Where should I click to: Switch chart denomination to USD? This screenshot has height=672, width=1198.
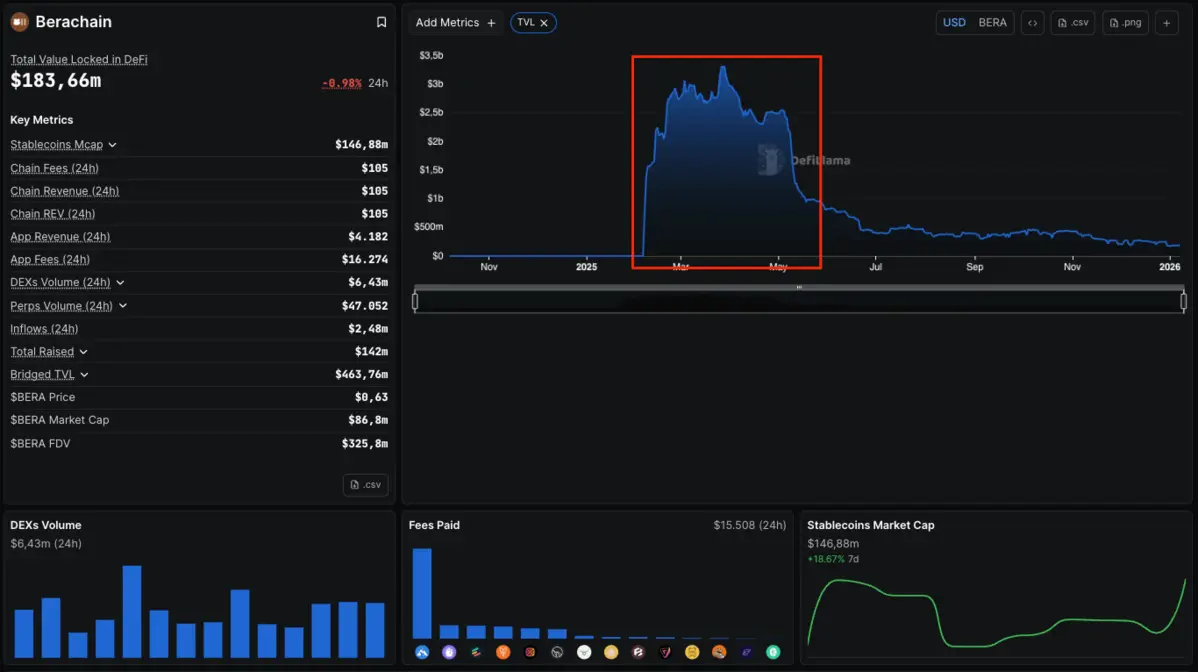coord(954,23)
